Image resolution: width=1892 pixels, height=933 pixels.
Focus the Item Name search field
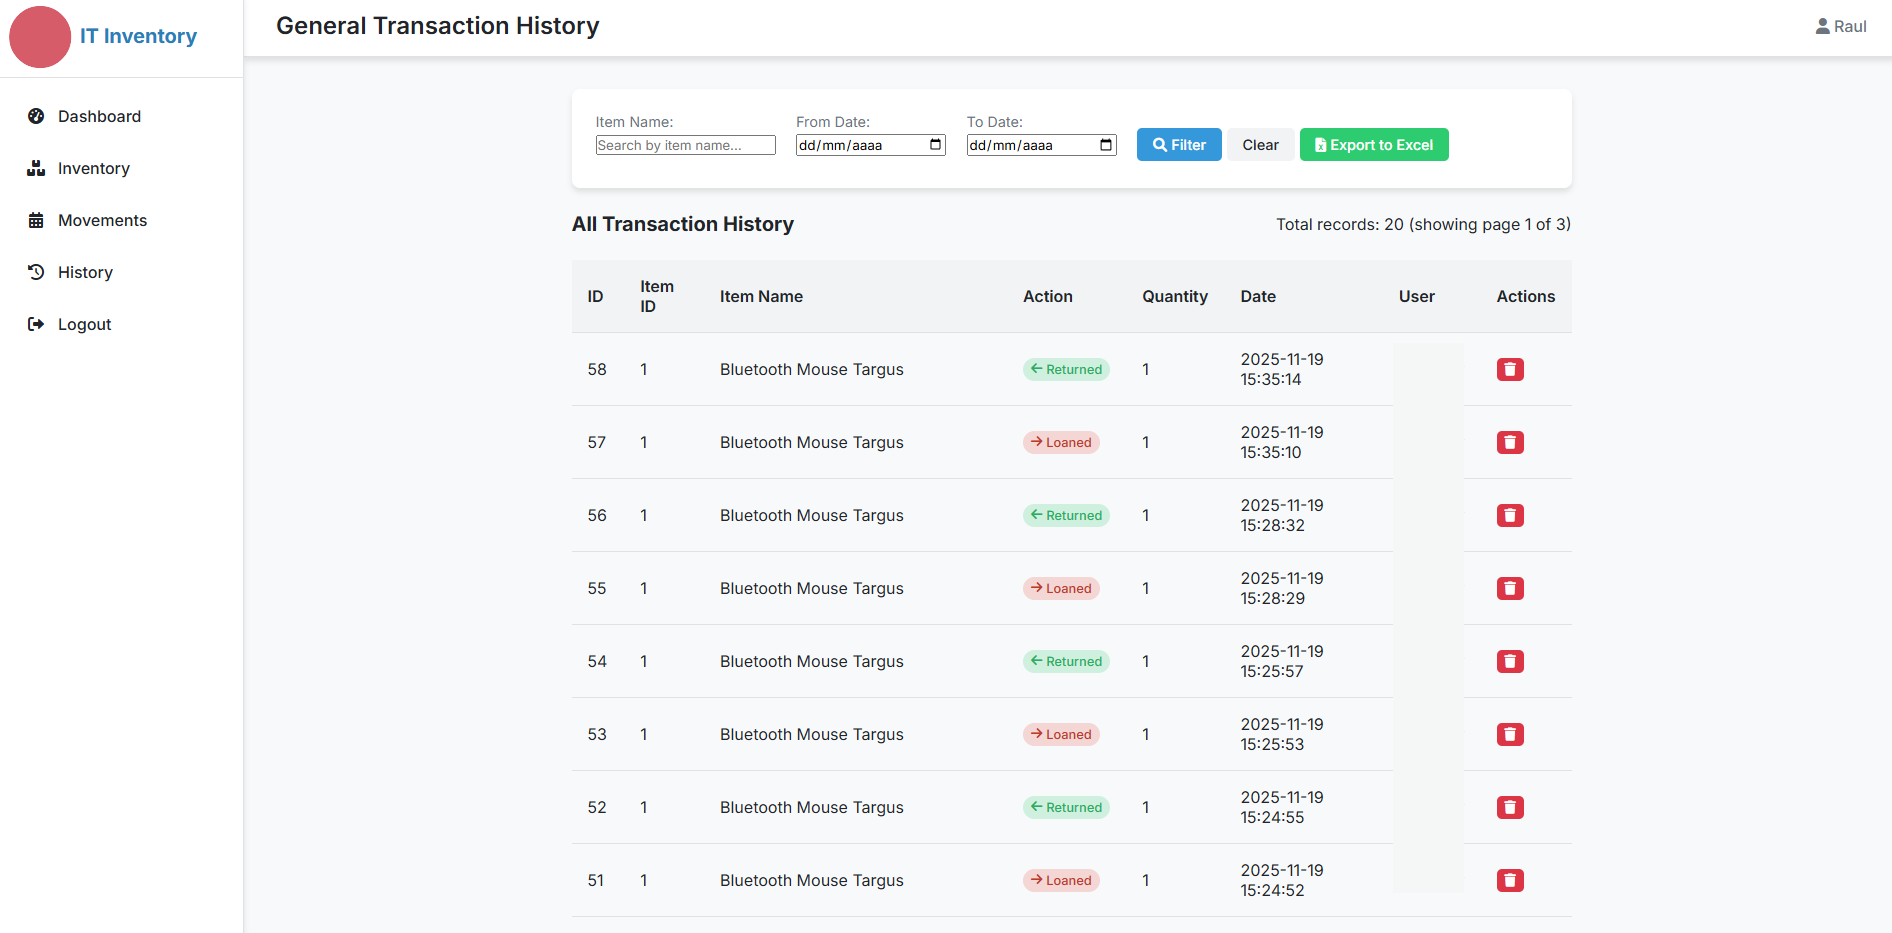point(686,145)
